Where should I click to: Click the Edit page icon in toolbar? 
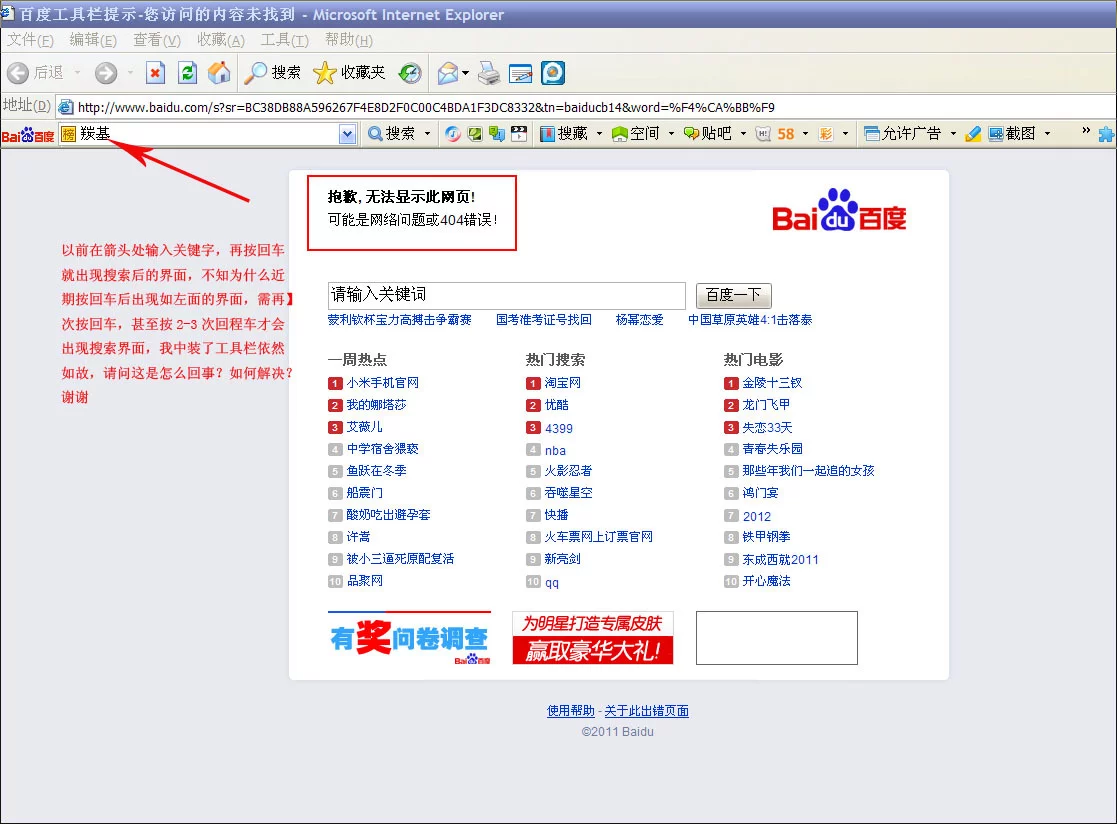(x=521, y=73)
